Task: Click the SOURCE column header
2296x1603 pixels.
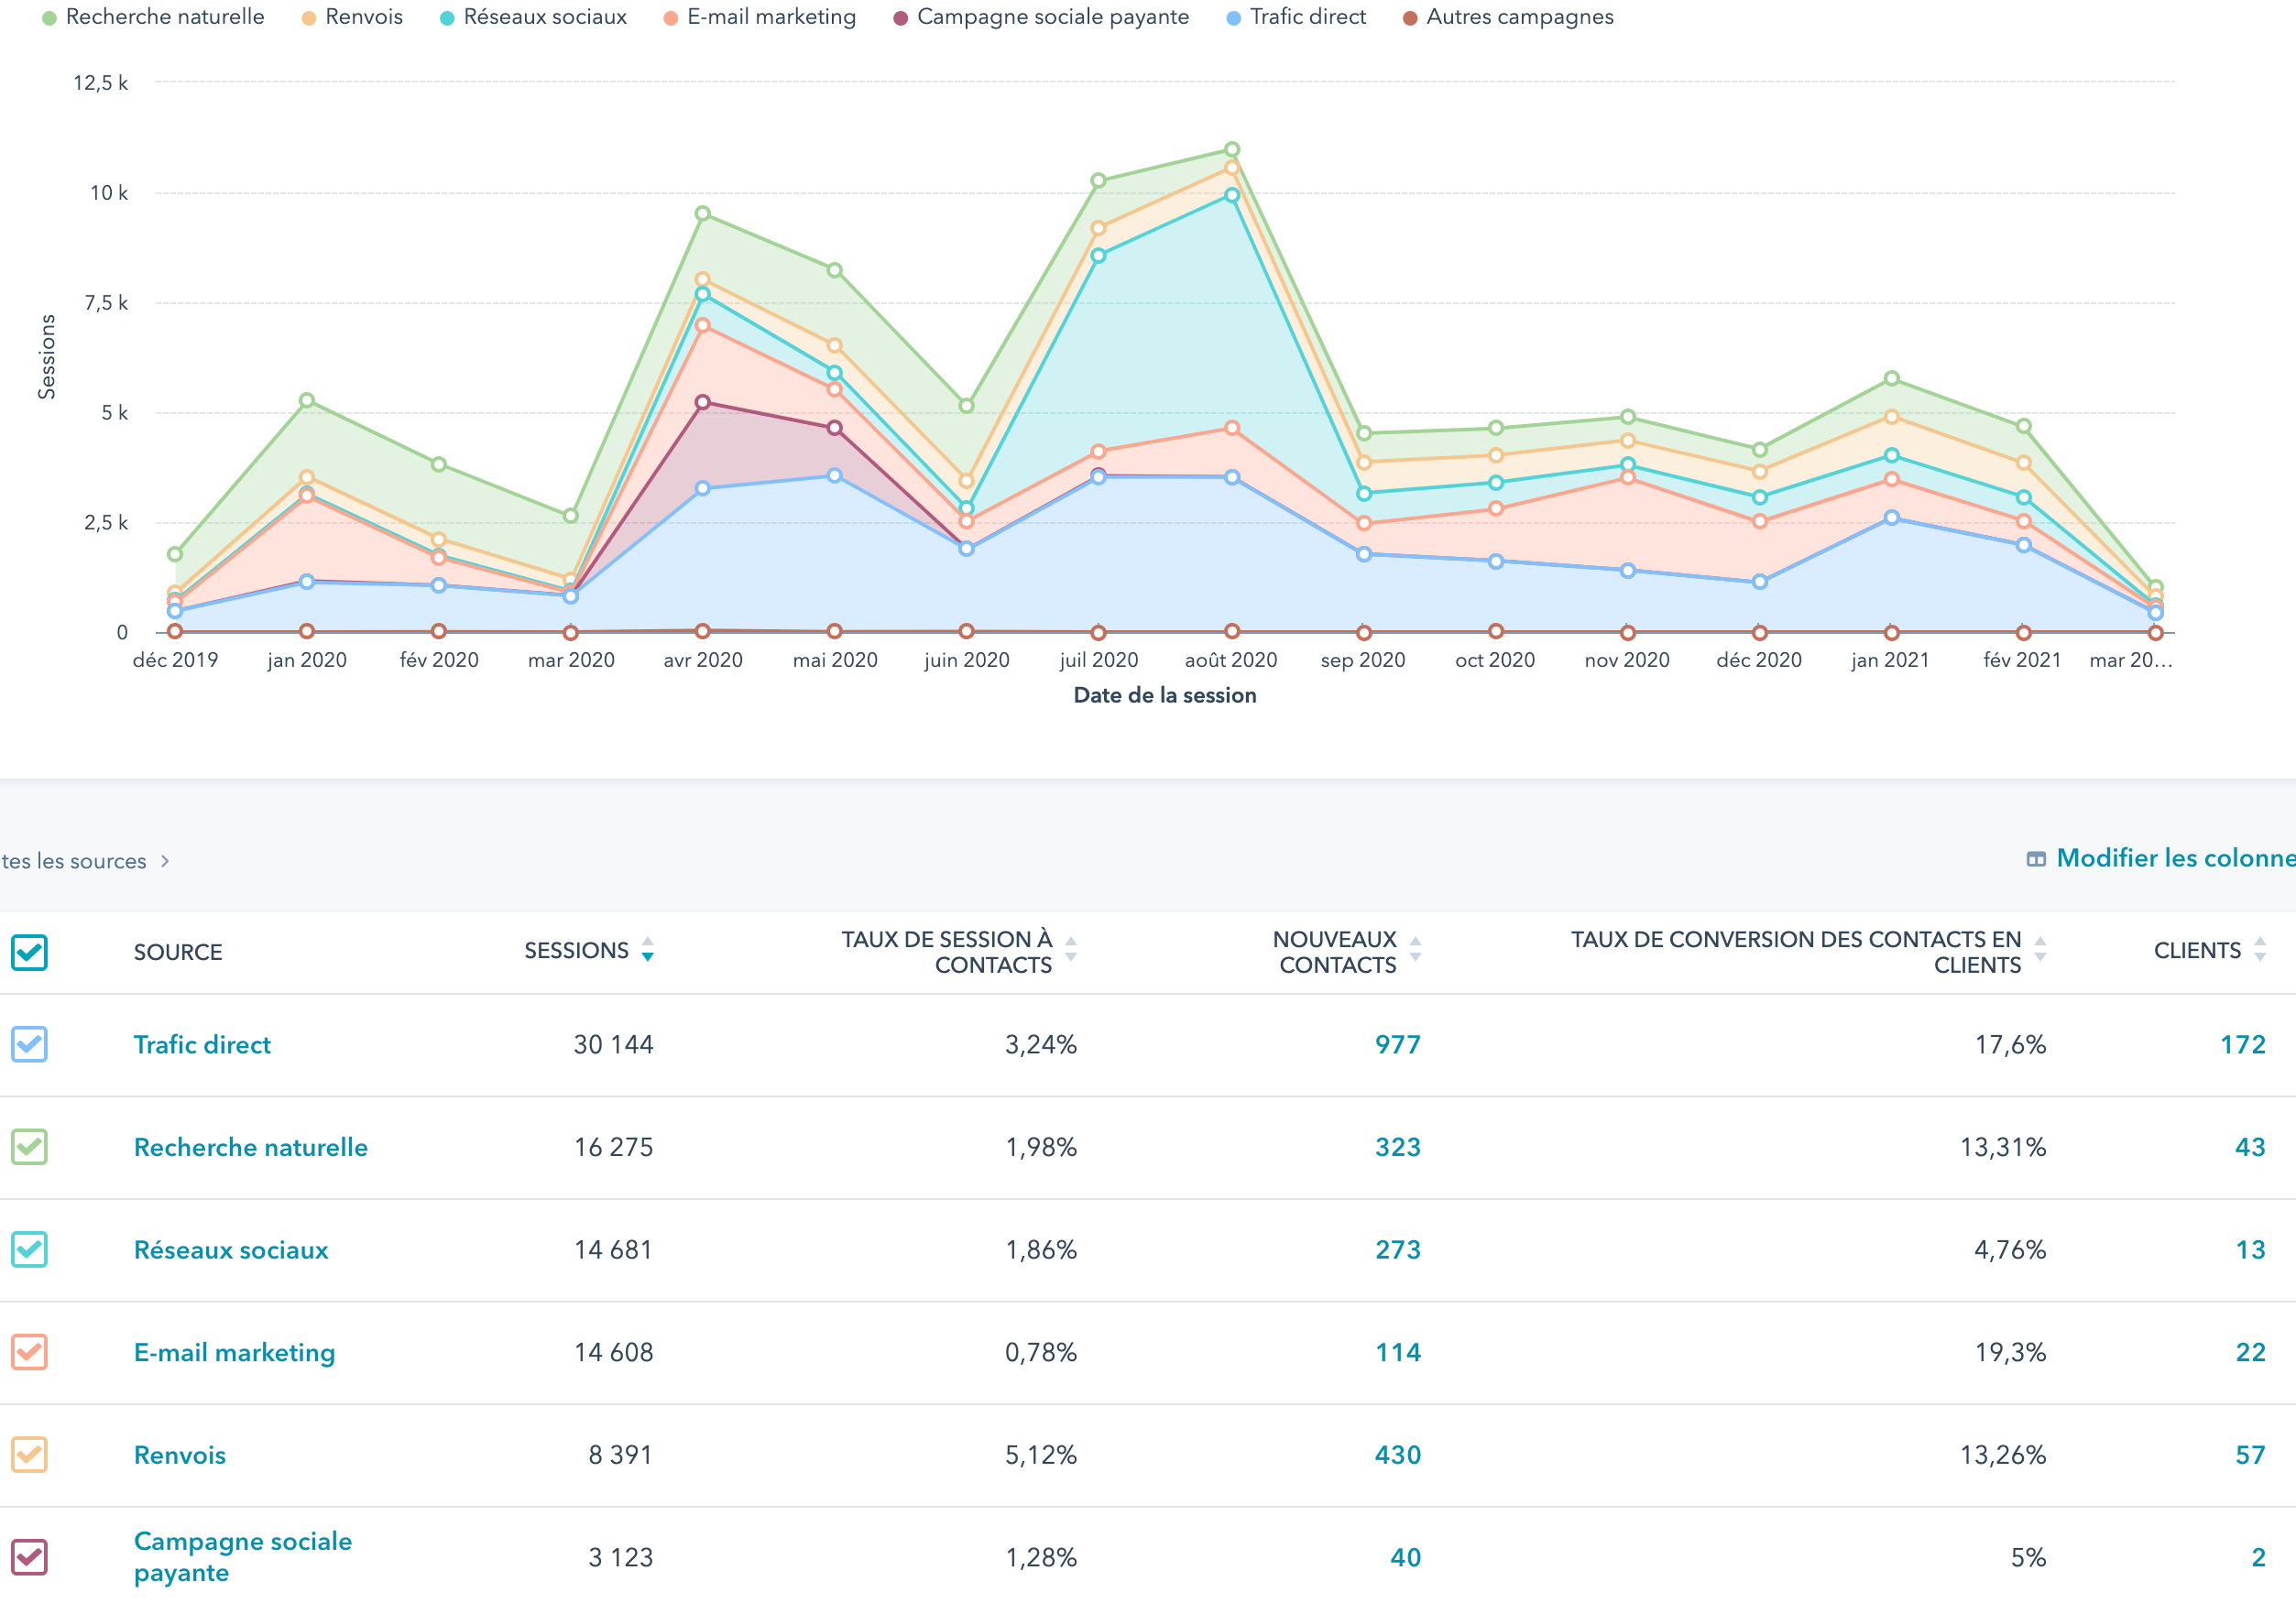Action: coord(178,952)
